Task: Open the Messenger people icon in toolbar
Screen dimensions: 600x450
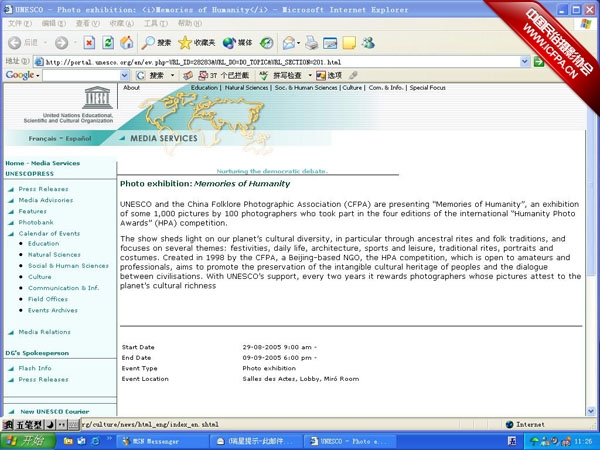Action: pyautogui.click(x=368, y=43)
